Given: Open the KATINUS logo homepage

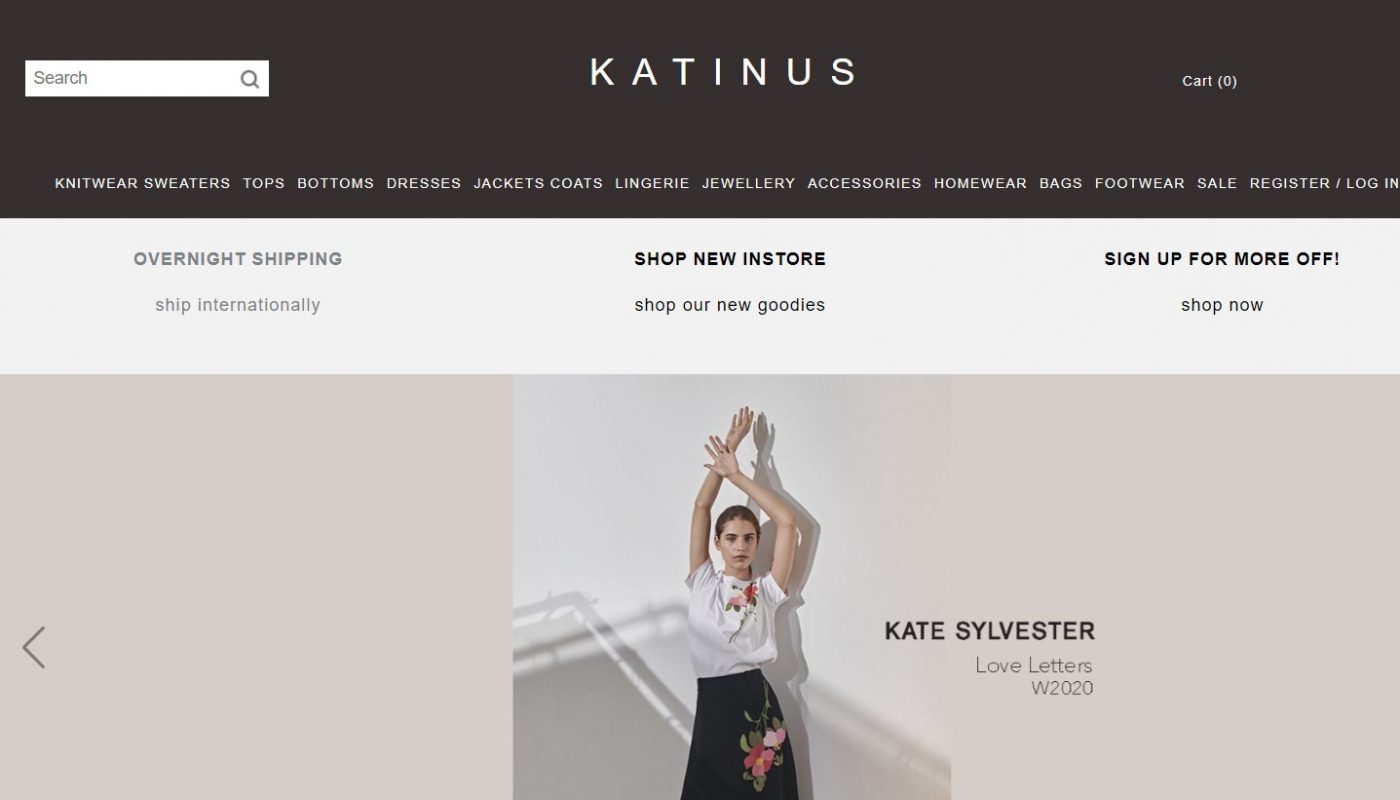Looking at the screenshot, I should [x=722, y=72].
